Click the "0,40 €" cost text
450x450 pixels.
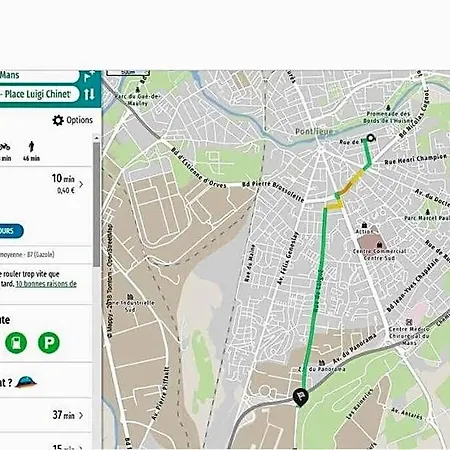click(65, 191)
